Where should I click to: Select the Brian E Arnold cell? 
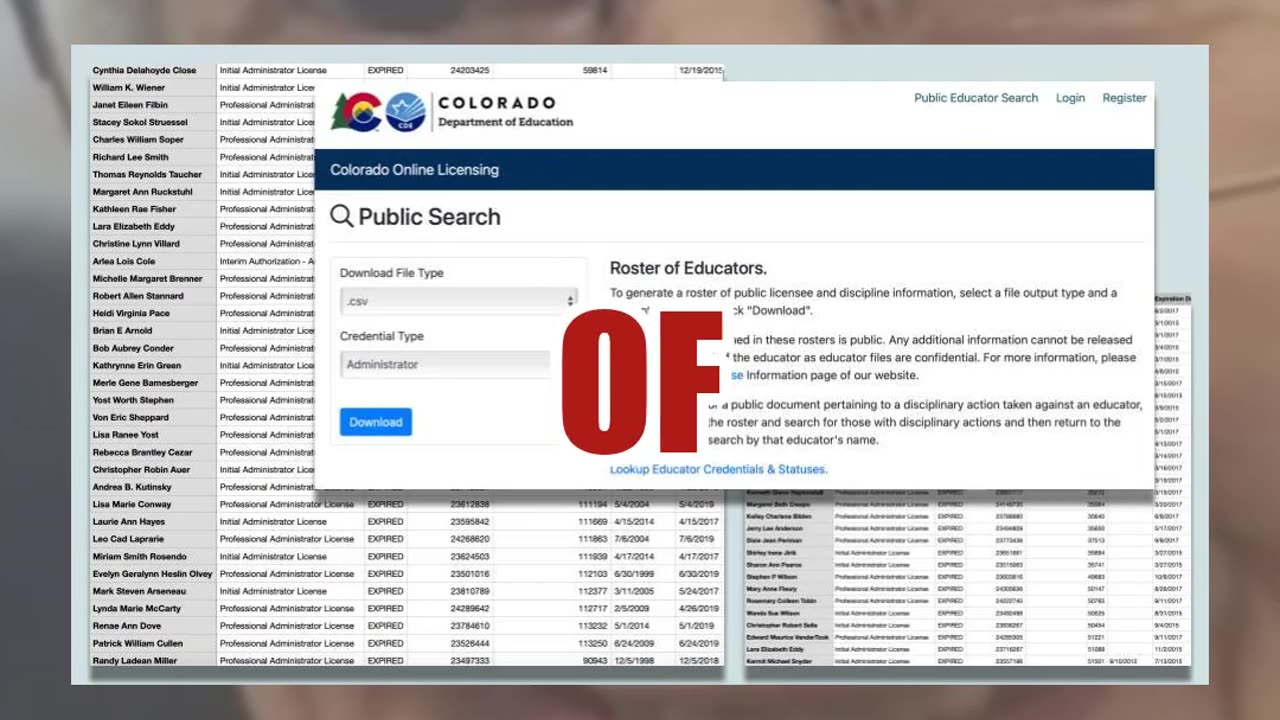154,330
